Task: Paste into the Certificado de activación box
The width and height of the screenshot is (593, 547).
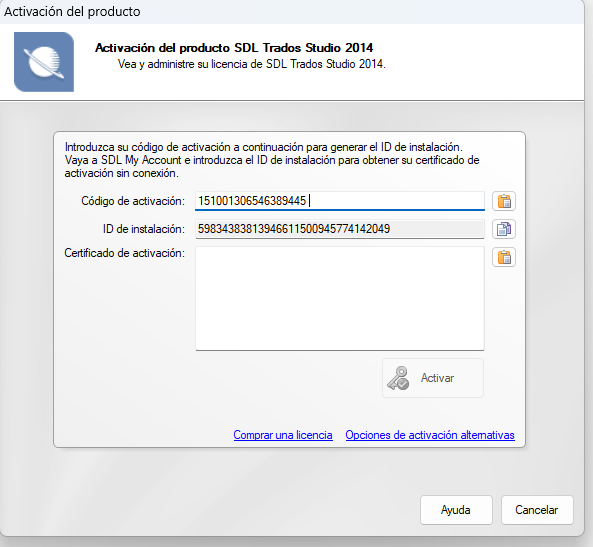Action: pyautogui.click(x=504, y=257)
